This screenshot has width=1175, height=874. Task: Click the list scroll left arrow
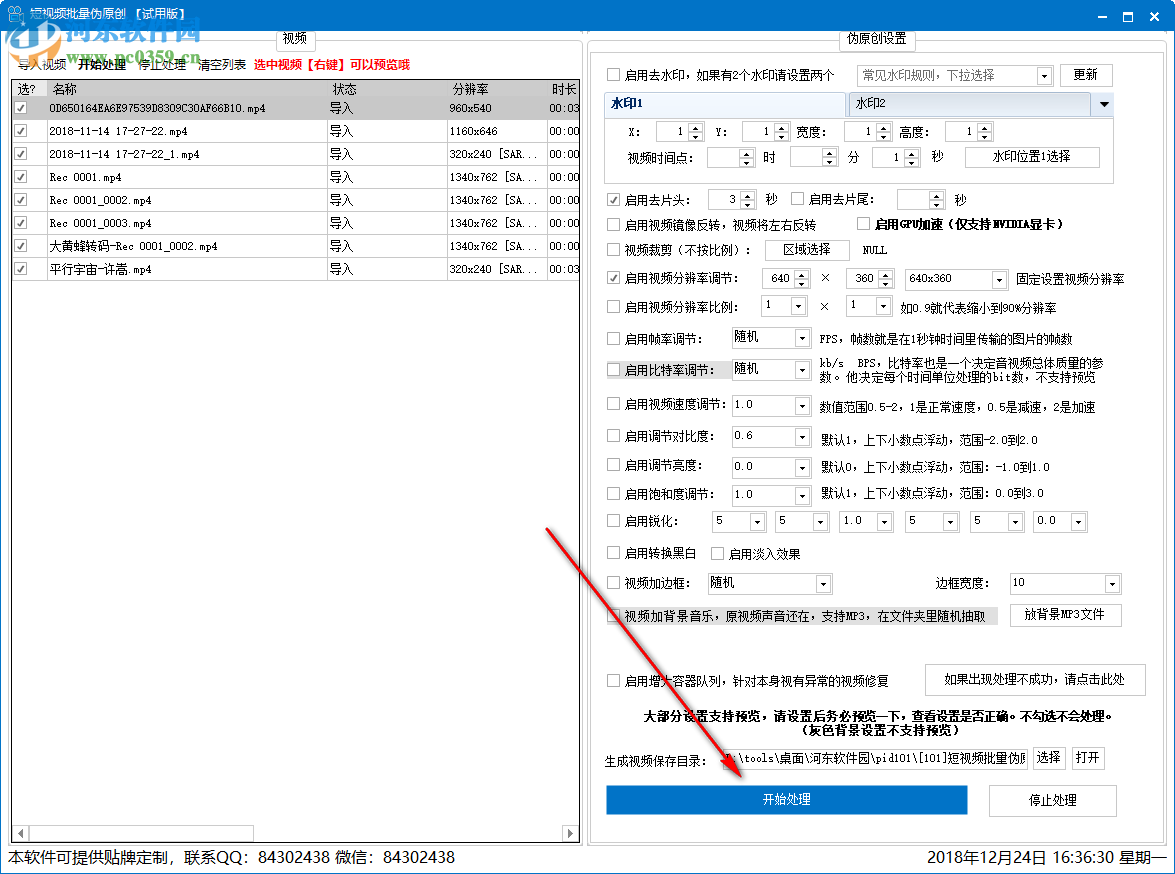tap(21, 834)
